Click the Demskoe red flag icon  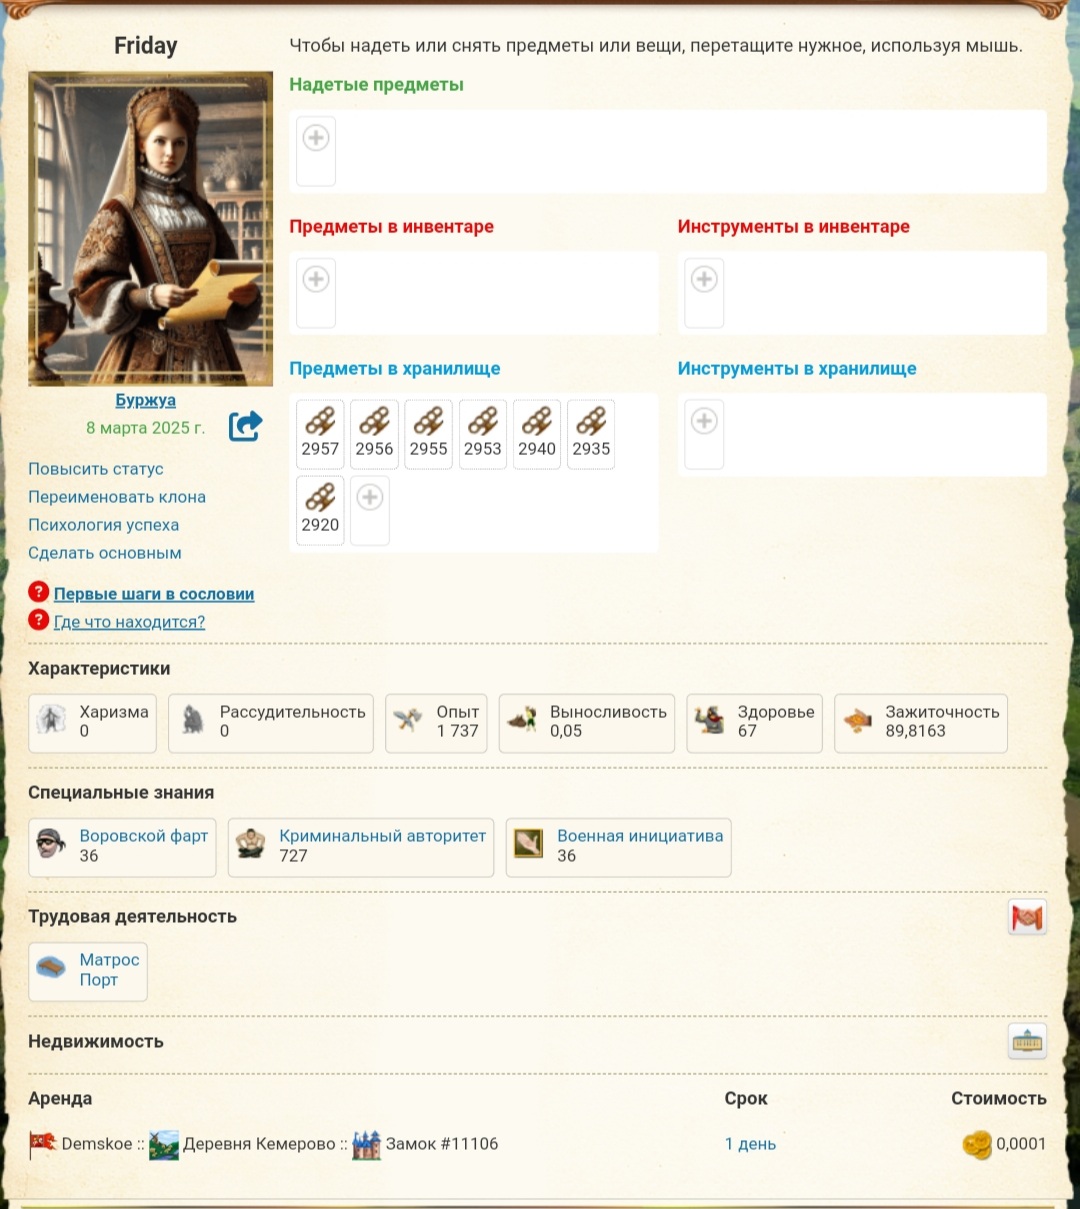point(43,1144)
